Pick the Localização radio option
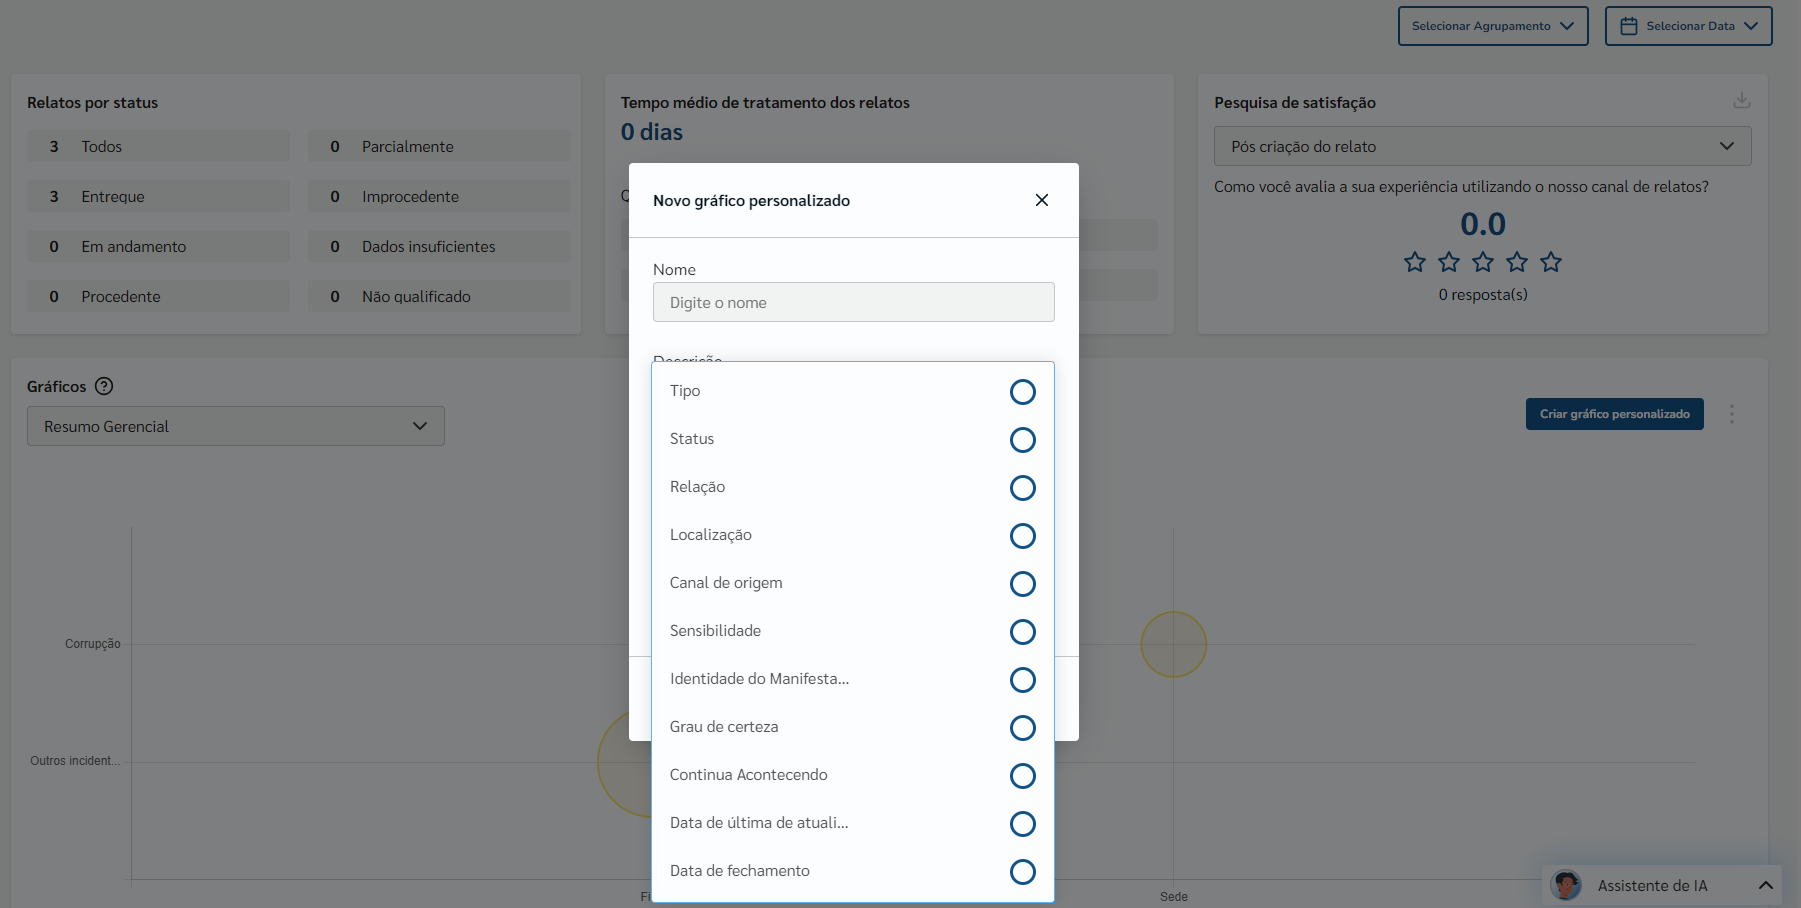 pos(1022,536)
